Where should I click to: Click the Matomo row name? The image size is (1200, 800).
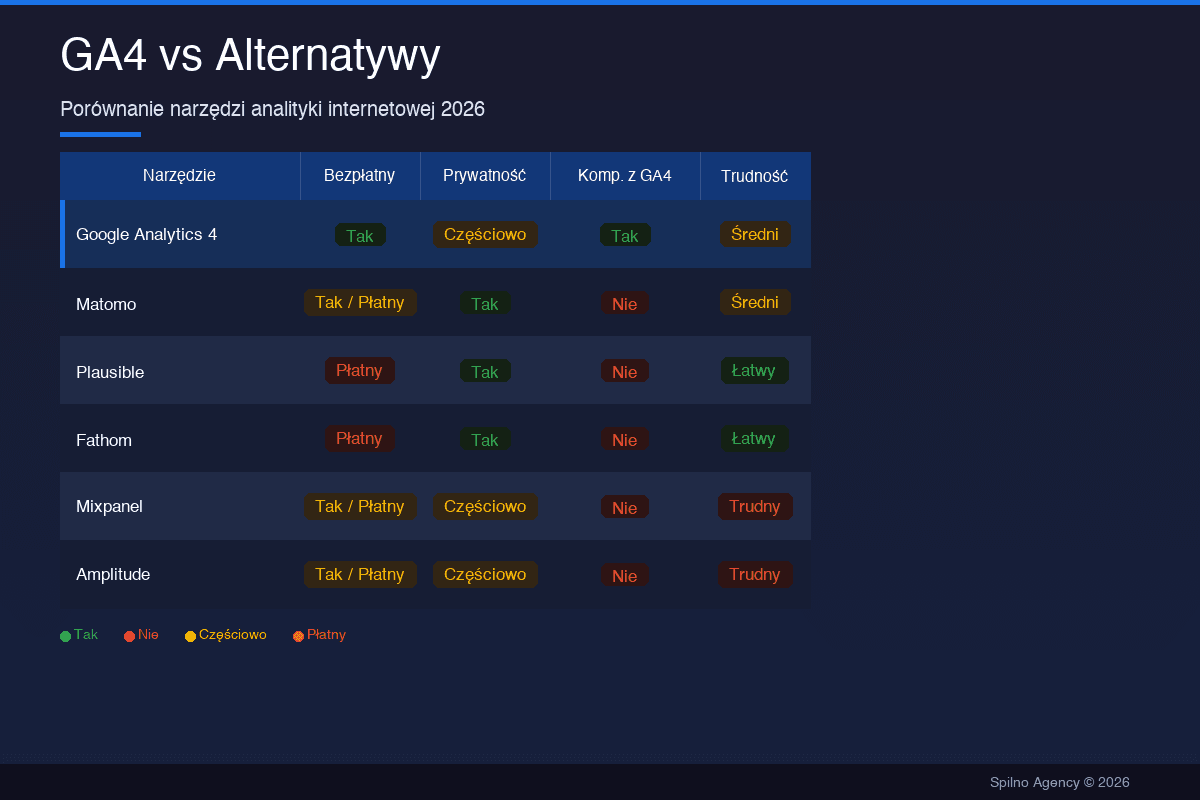coord(106,304)
